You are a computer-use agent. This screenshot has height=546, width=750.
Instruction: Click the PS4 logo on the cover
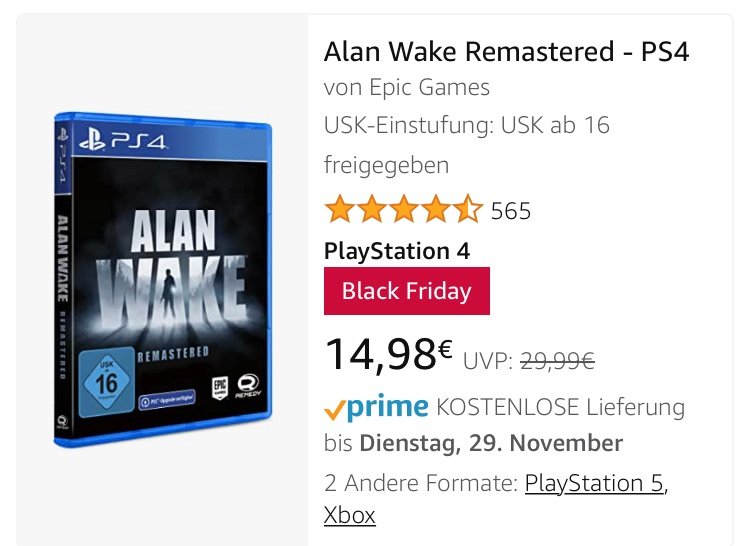[123, 141]
